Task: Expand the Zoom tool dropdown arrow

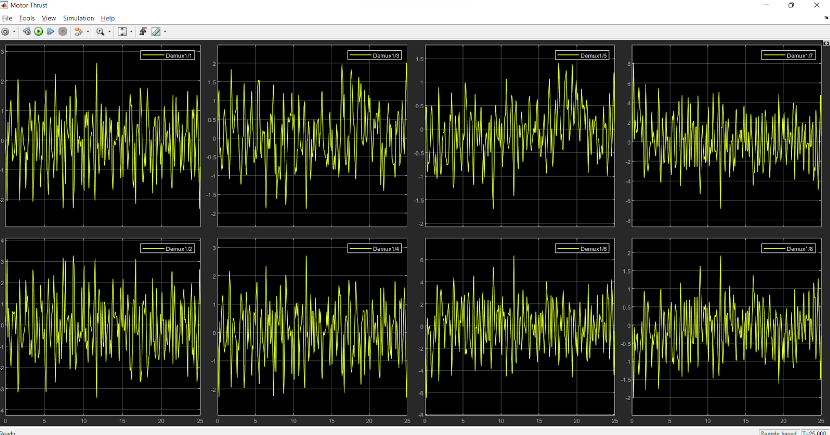Action: (109, 32)
